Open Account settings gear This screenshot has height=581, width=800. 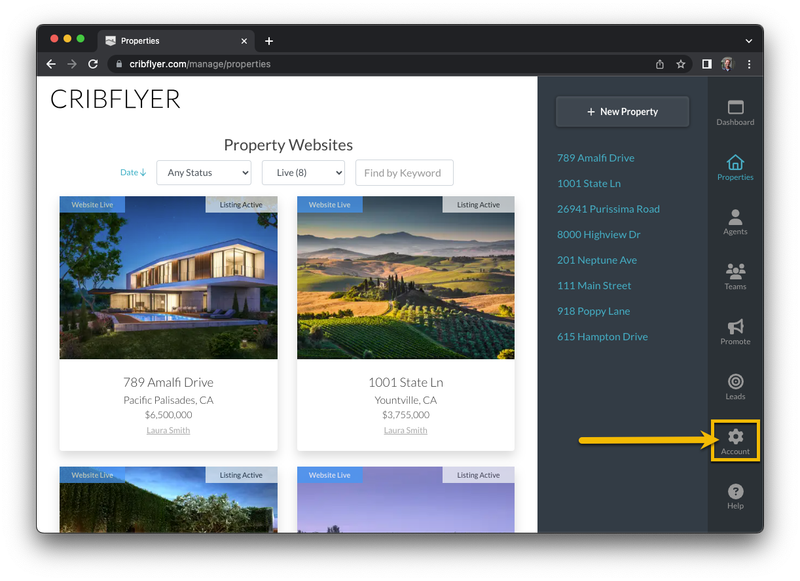point(735,442)
